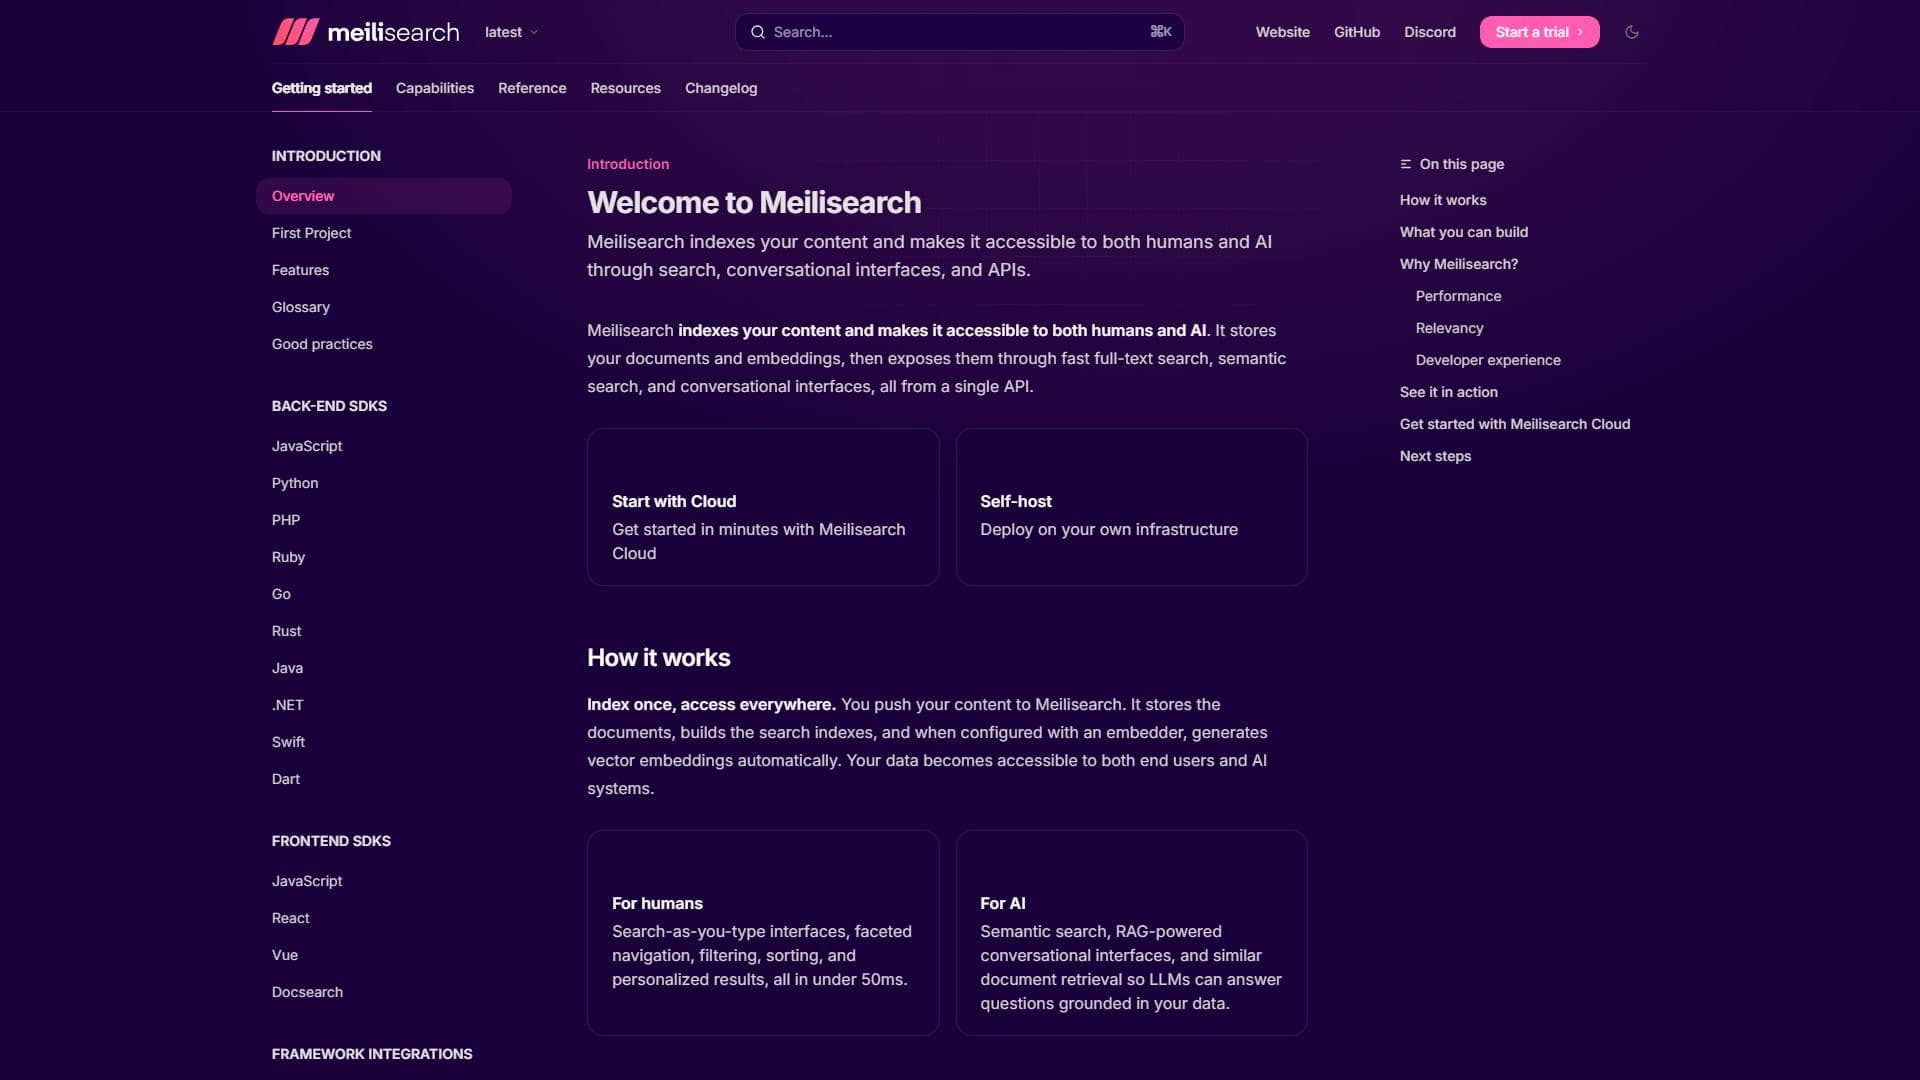Open the Self-host card
This screenshot has width=1920, height=1080.
1131,507
